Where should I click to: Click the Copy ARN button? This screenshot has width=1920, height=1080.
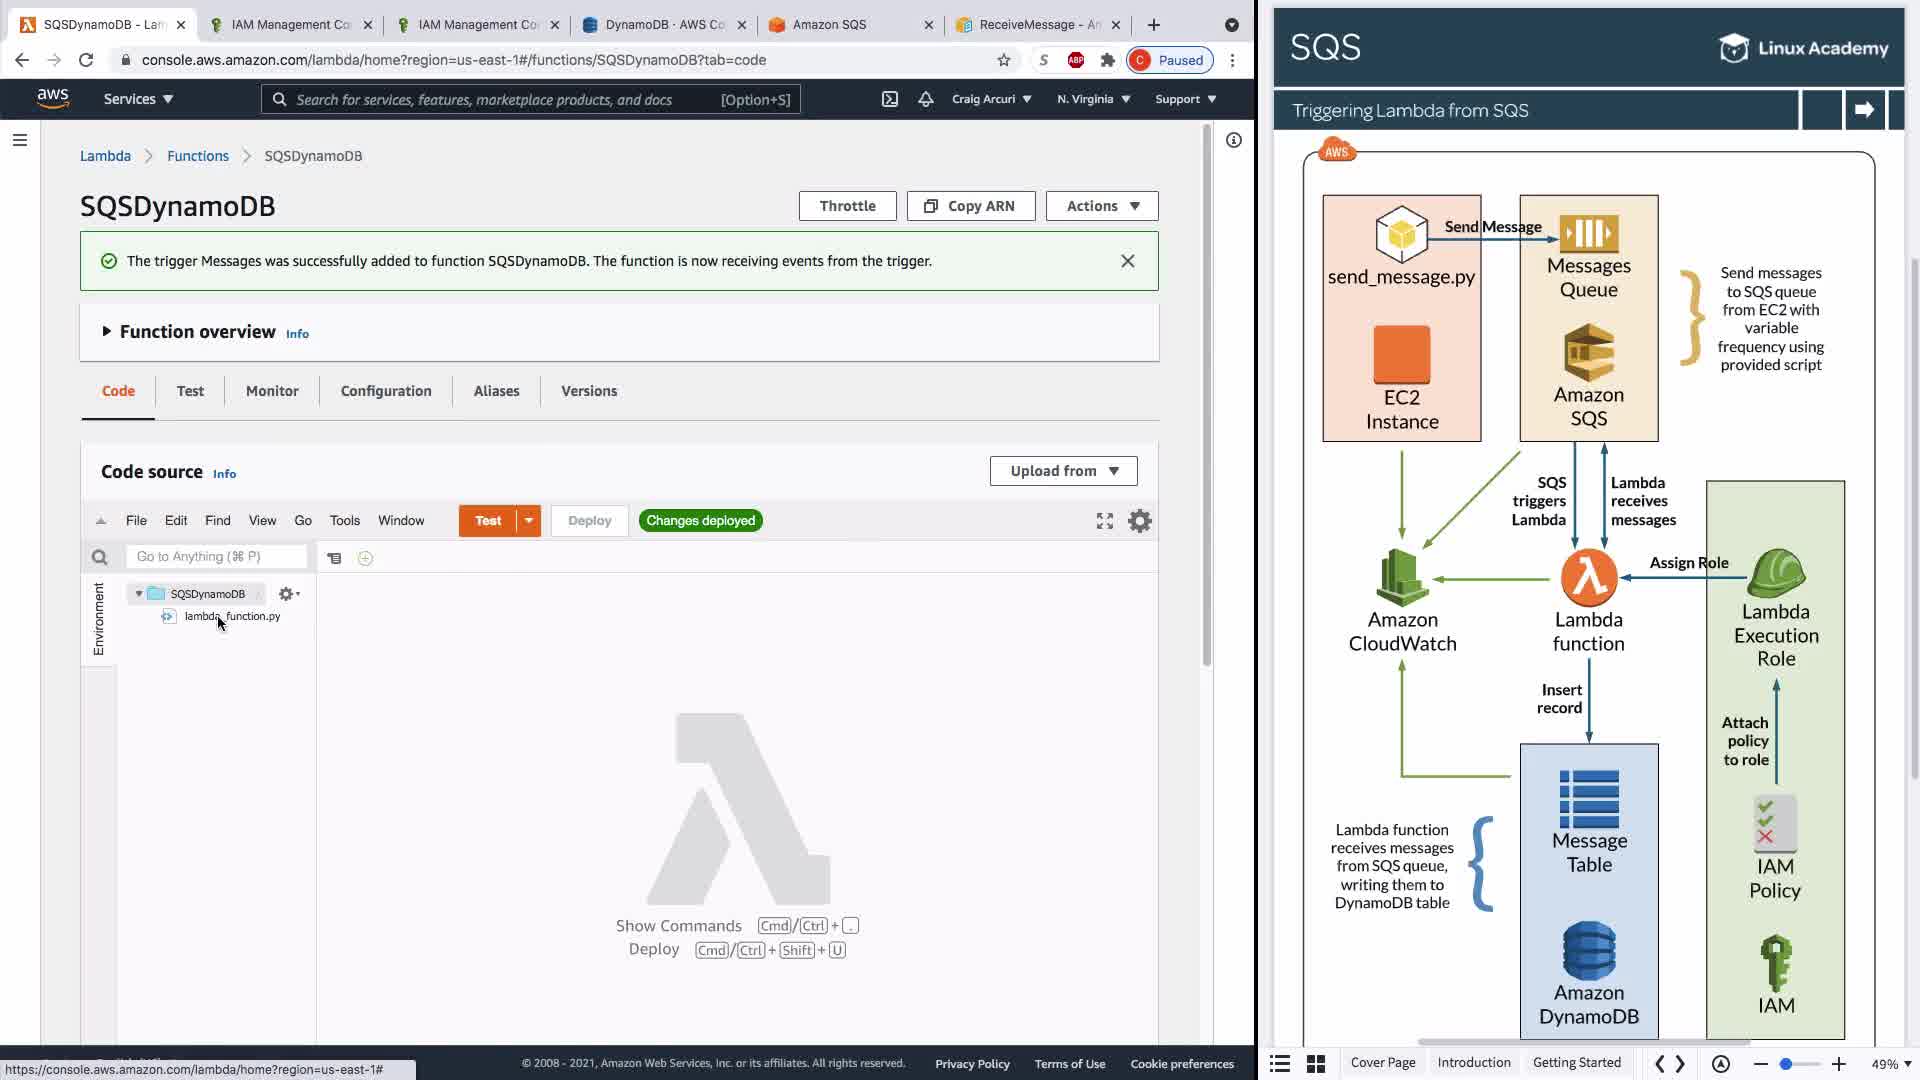(x=970, y=206)
